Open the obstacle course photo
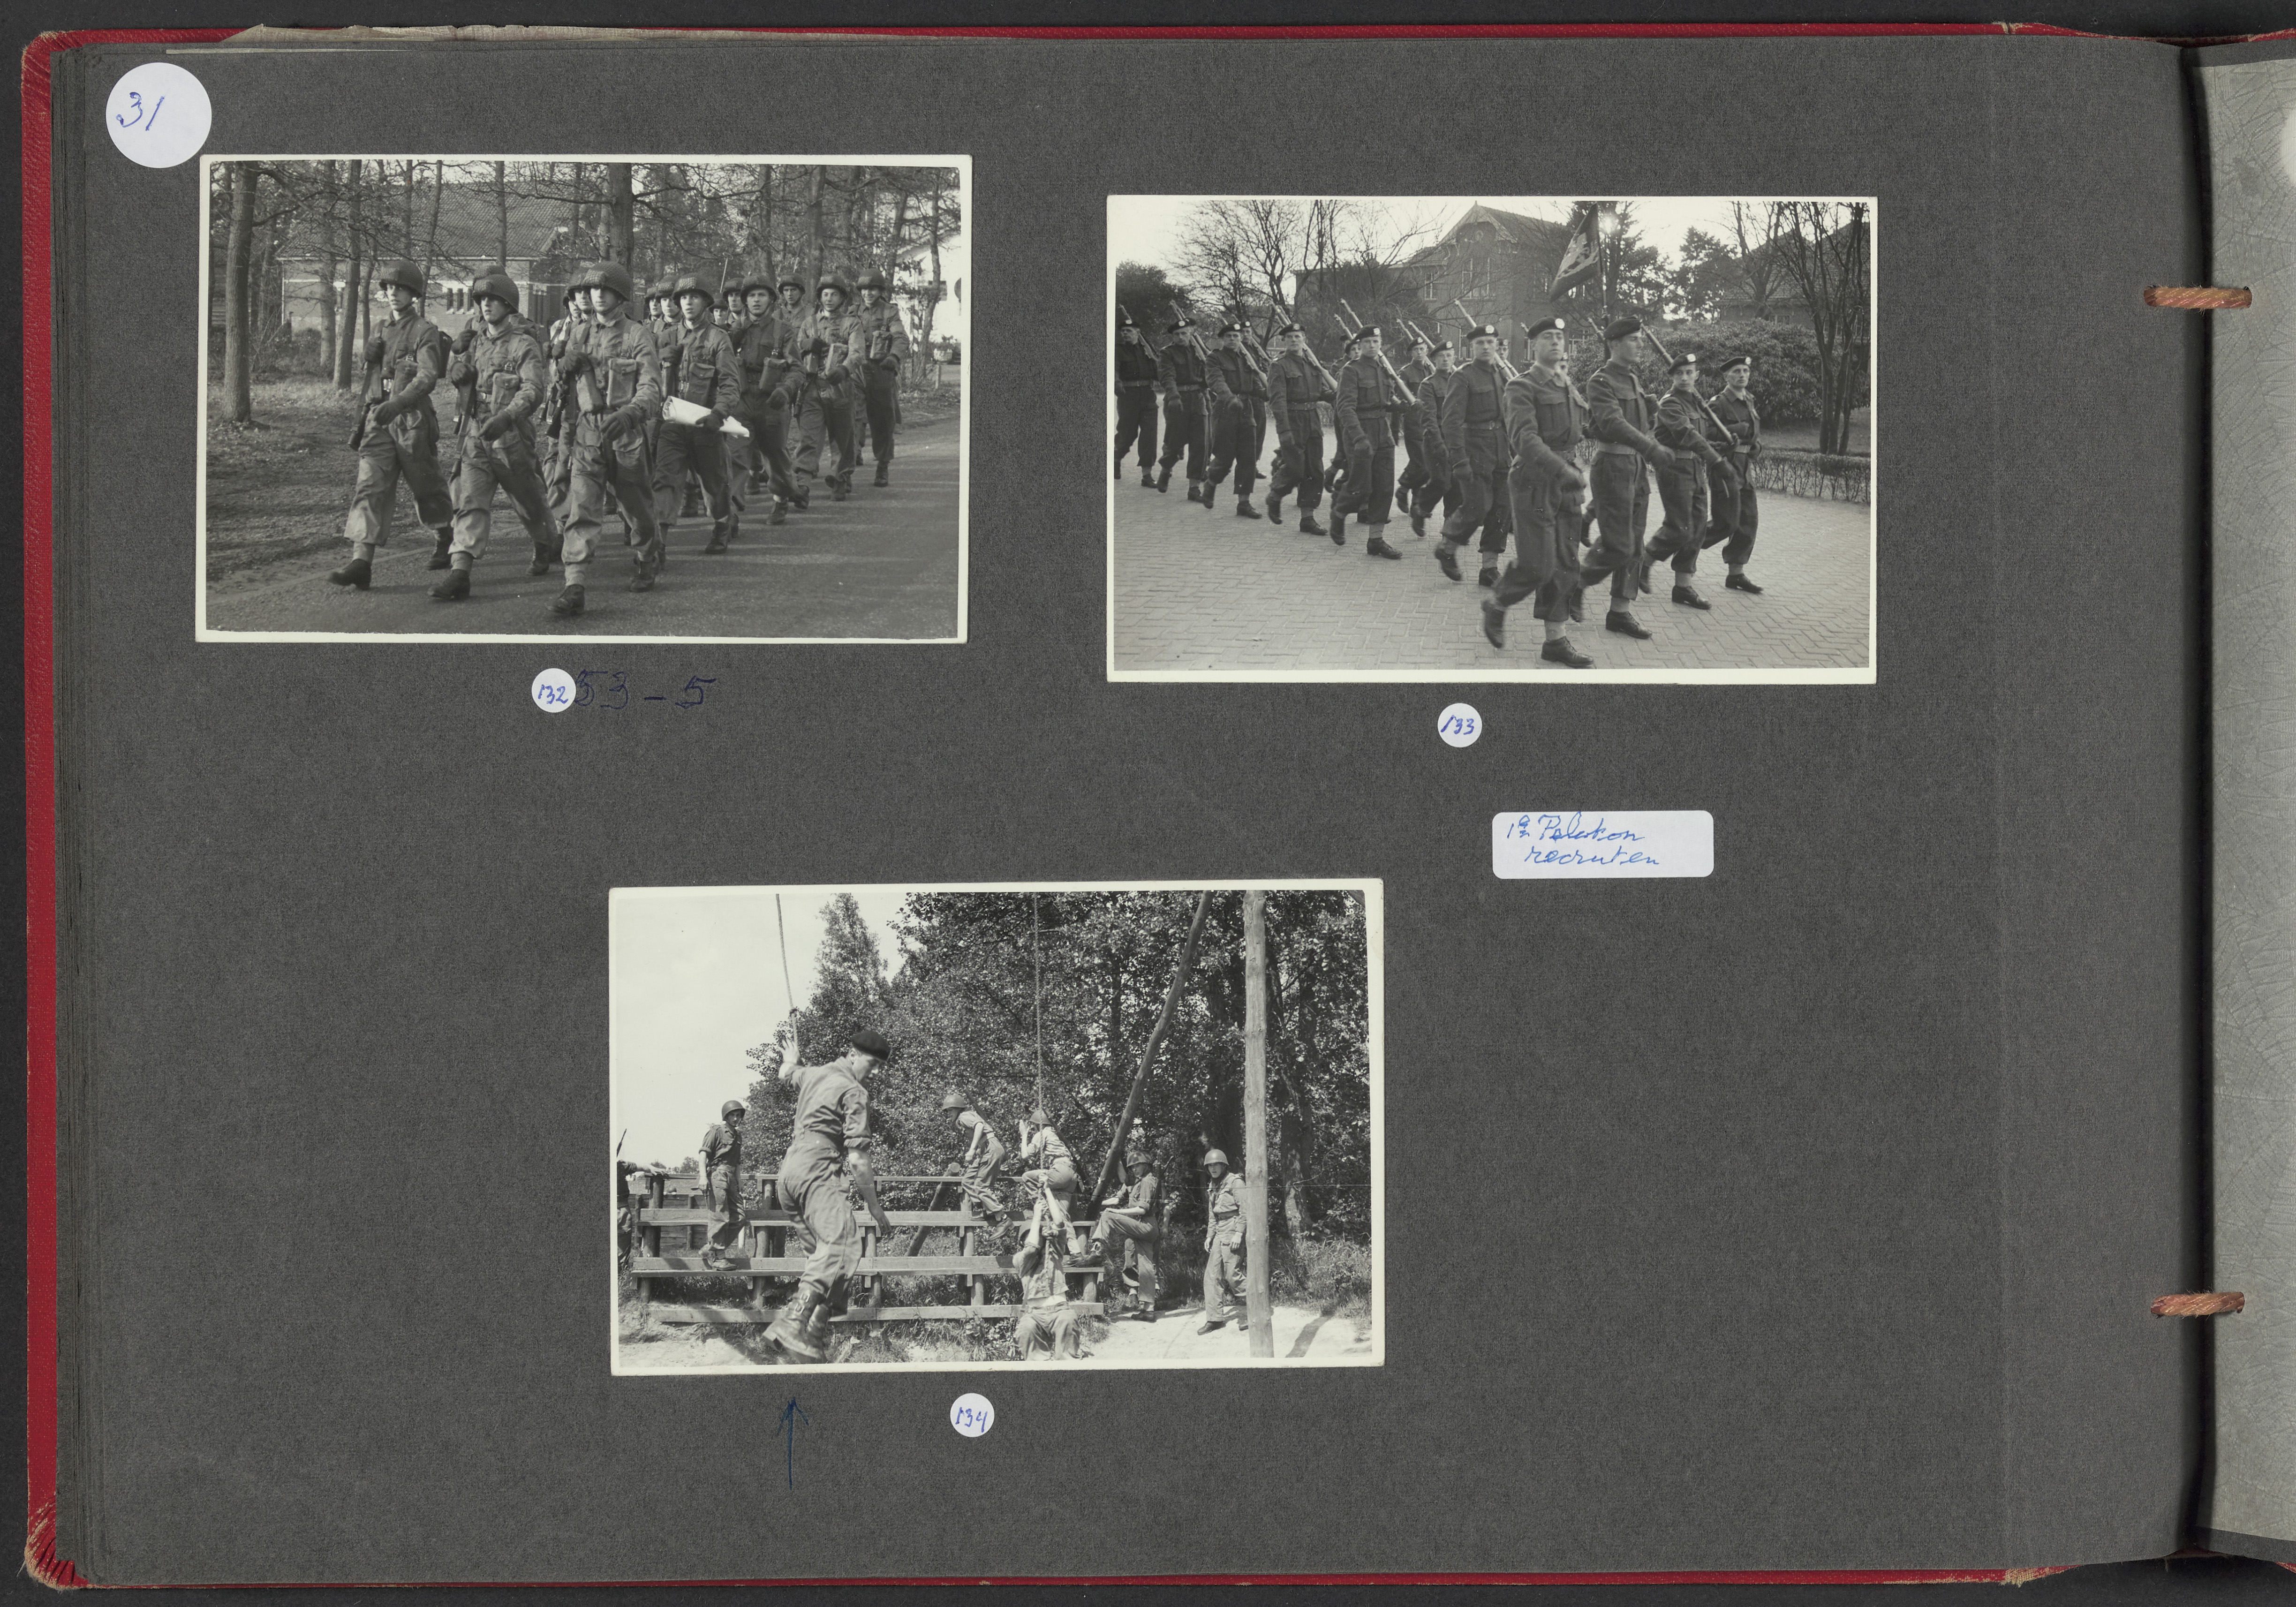This screenshot has height=1607, width=2296. (x=996, y=1126)
